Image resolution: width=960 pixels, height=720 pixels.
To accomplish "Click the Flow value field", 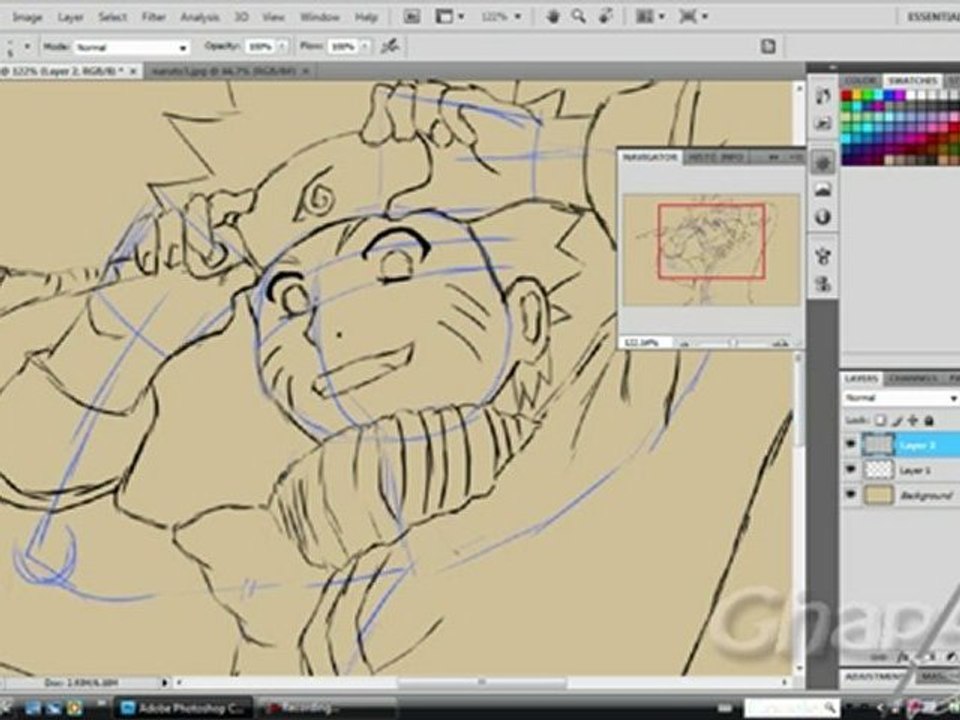I will coord(343,47).
